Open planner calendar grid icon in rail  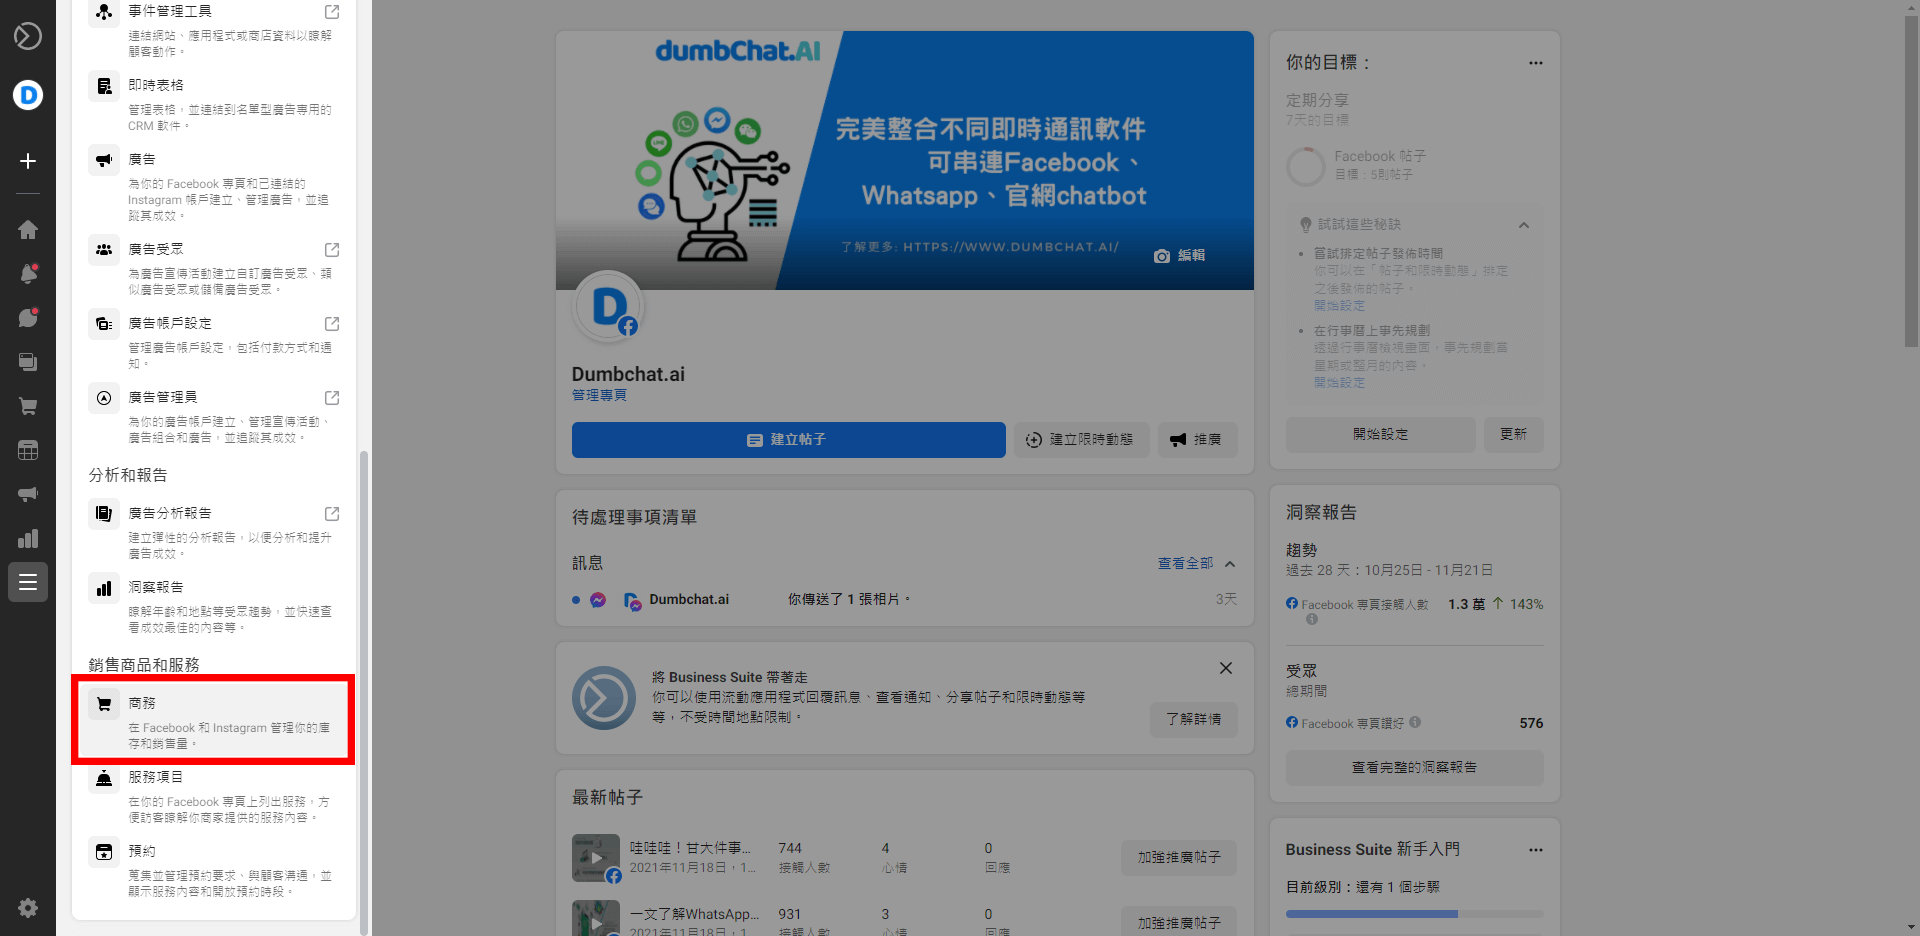tap(28, 450)
